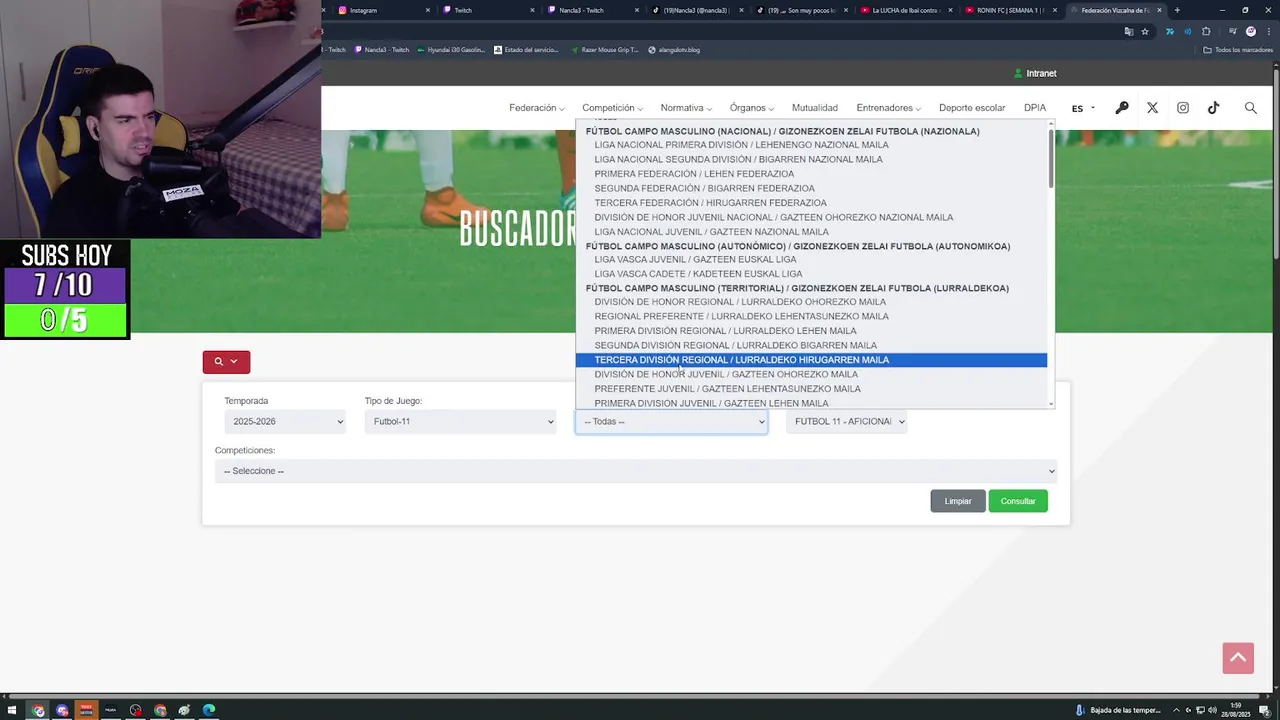Expand the ES language selector
The height and width of the screenshot is (720, 1280).
point(1084,108)
